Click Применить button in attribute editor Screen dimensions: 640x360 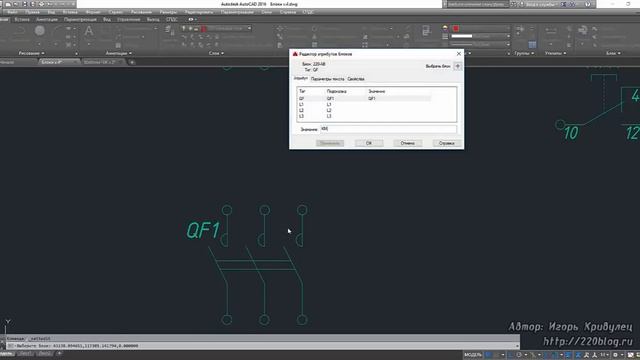click(x=330, y=143)
